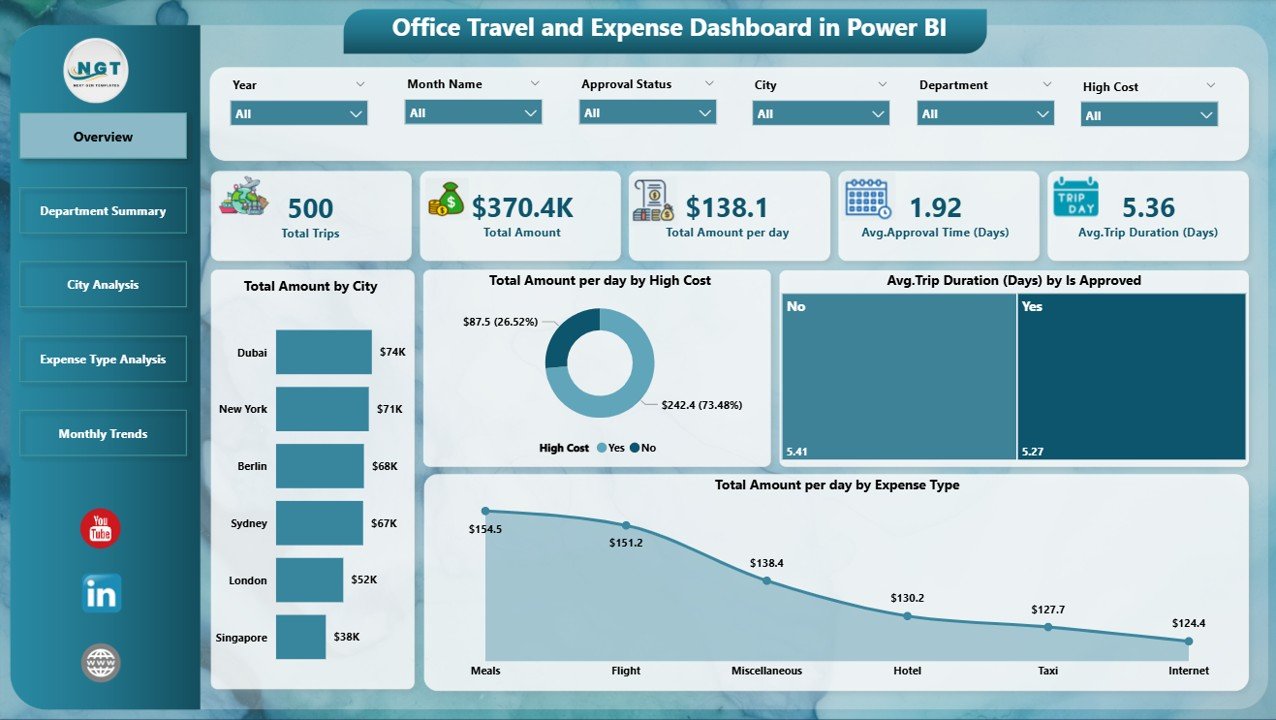Click the Total Amount by City title
The width and height of the screenshot is (1276, 720).
(x=311, y=286)
